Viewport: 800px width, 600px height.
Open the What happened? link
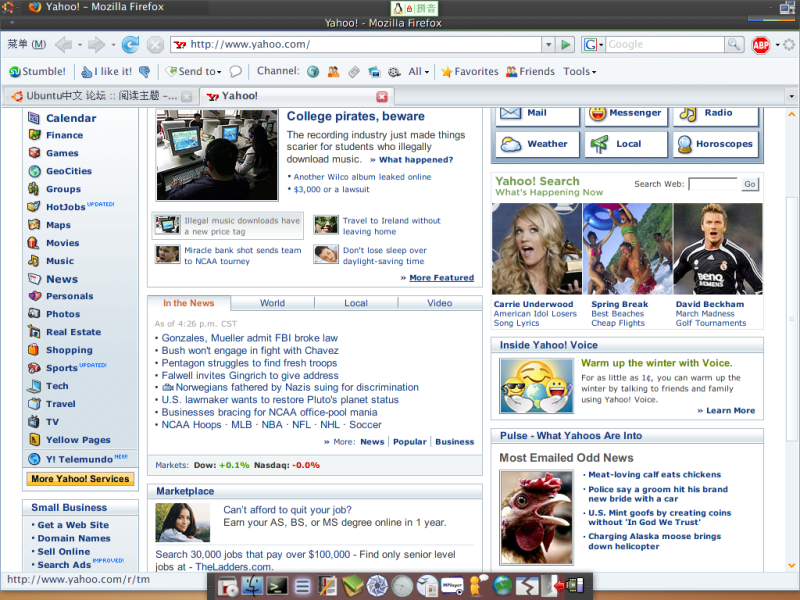pyautogui.click(x=416, y=160)
